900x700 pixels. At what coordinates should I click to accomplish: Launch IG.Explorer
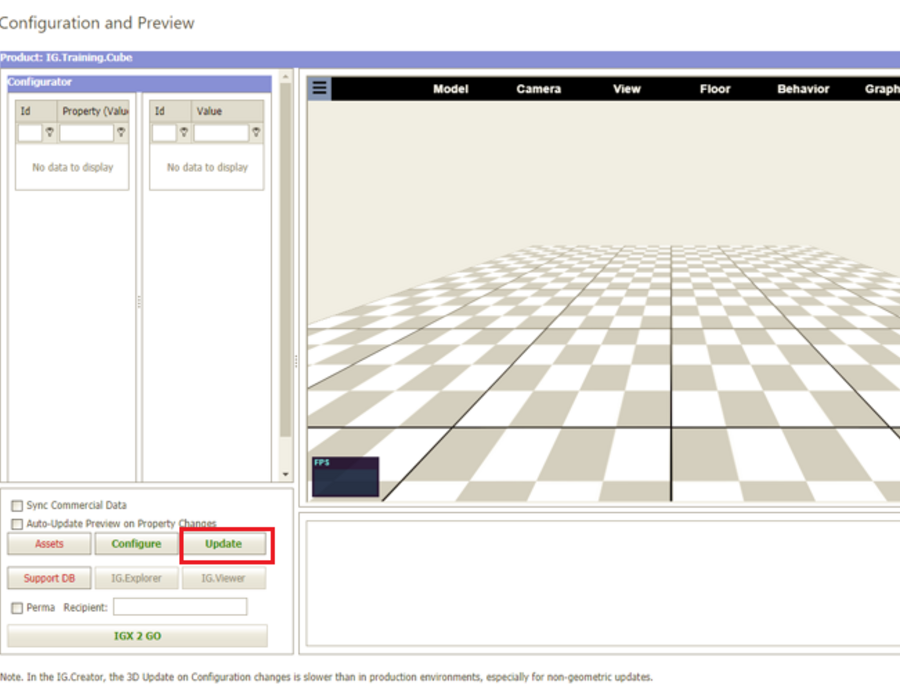point(136,578)
